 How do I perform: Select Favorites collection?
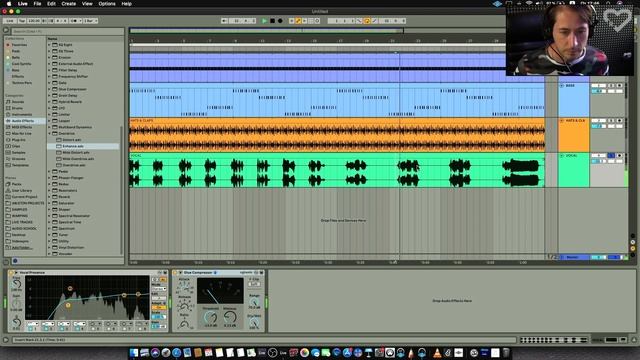tap(20, 45)
